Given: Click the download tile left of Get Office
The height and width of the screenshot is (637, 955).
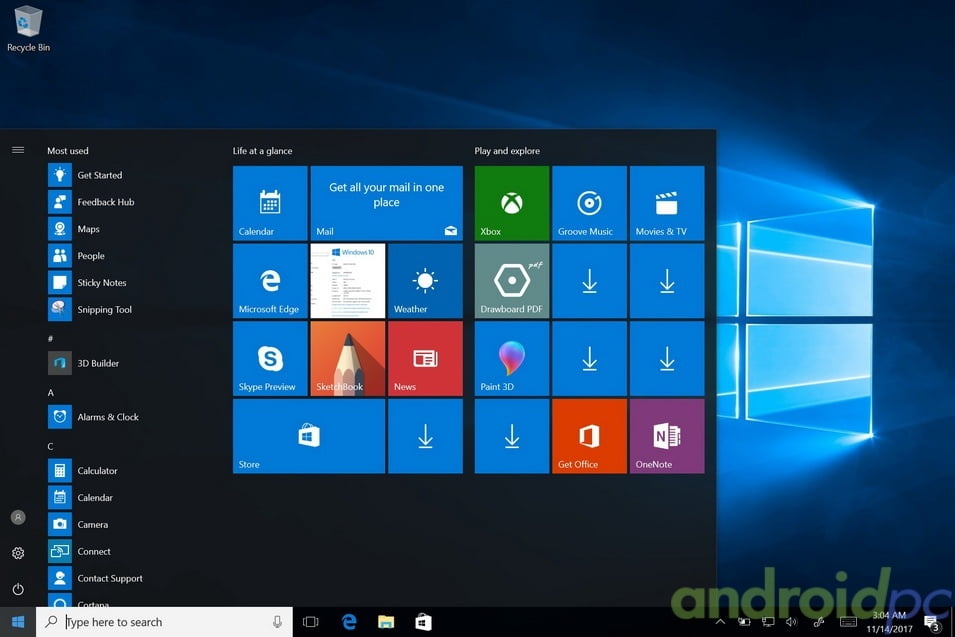Looking at the screenshot, I should (512, 436).
